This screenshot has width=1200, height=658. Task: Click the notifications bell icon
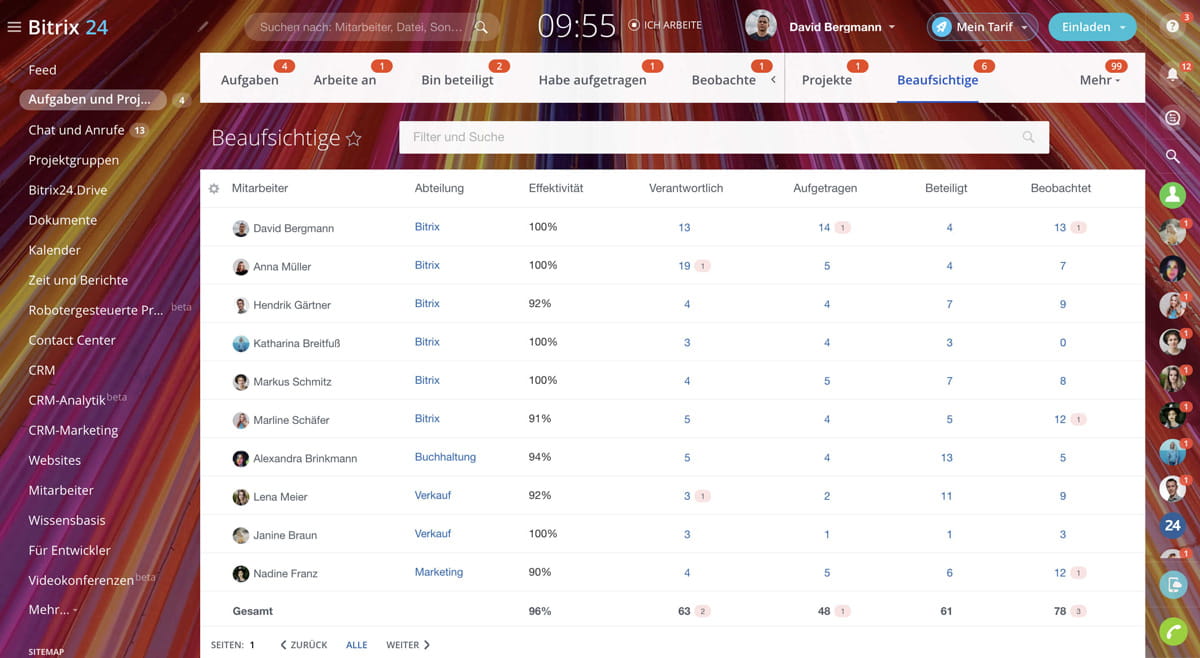pos(1173,74)
